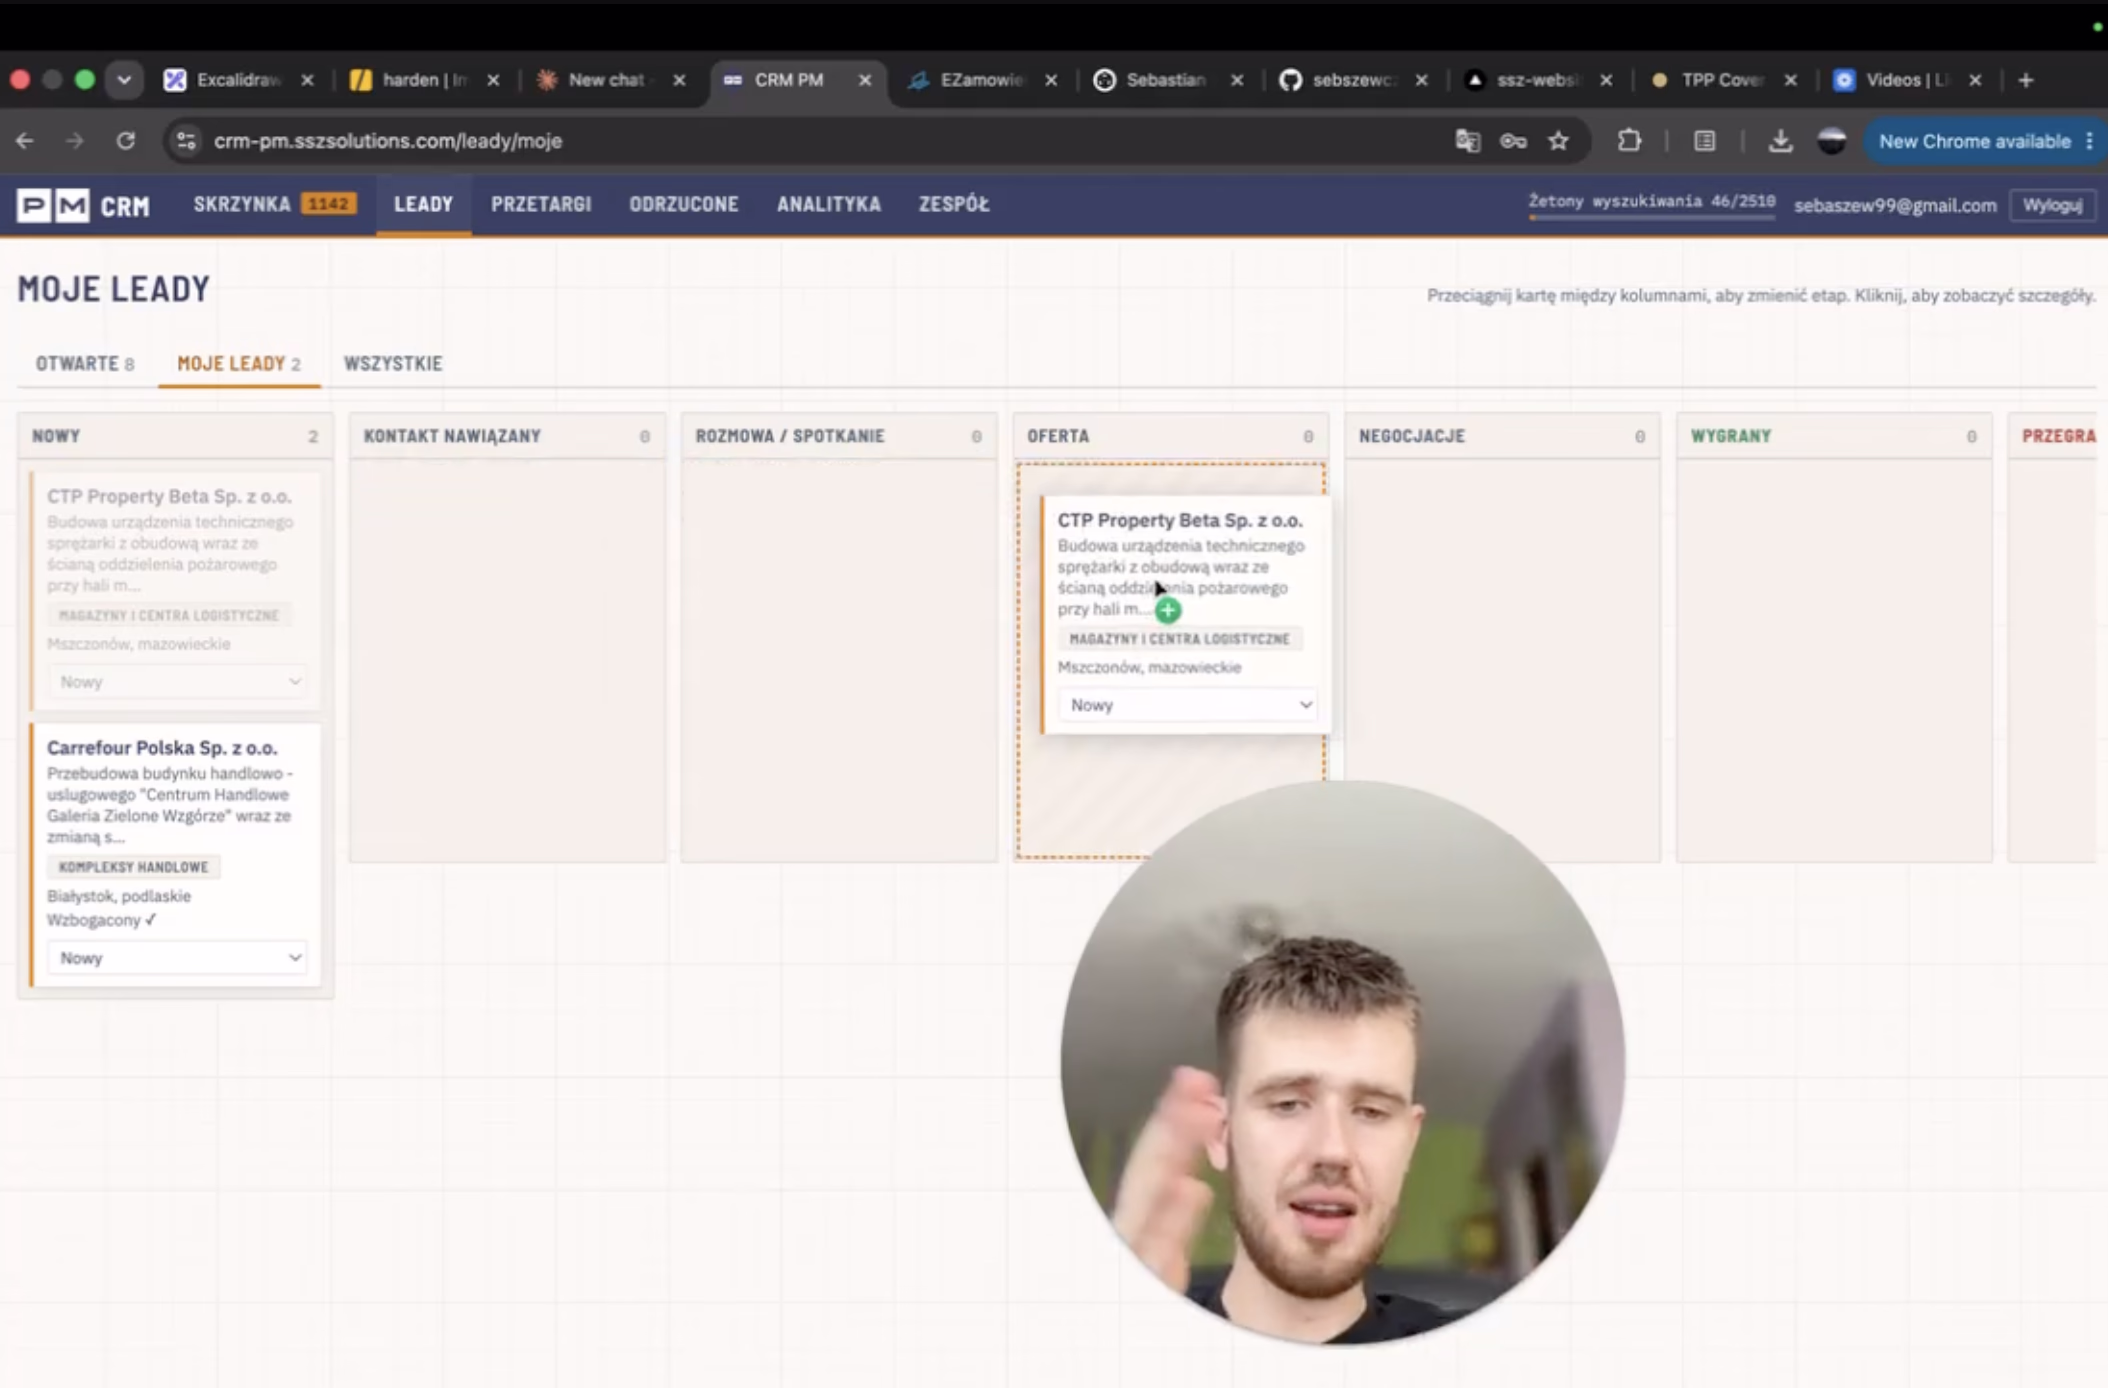Select the Wszystkie filter tab
This screenshot has width=2108, height=1388.
pos(393,364)
